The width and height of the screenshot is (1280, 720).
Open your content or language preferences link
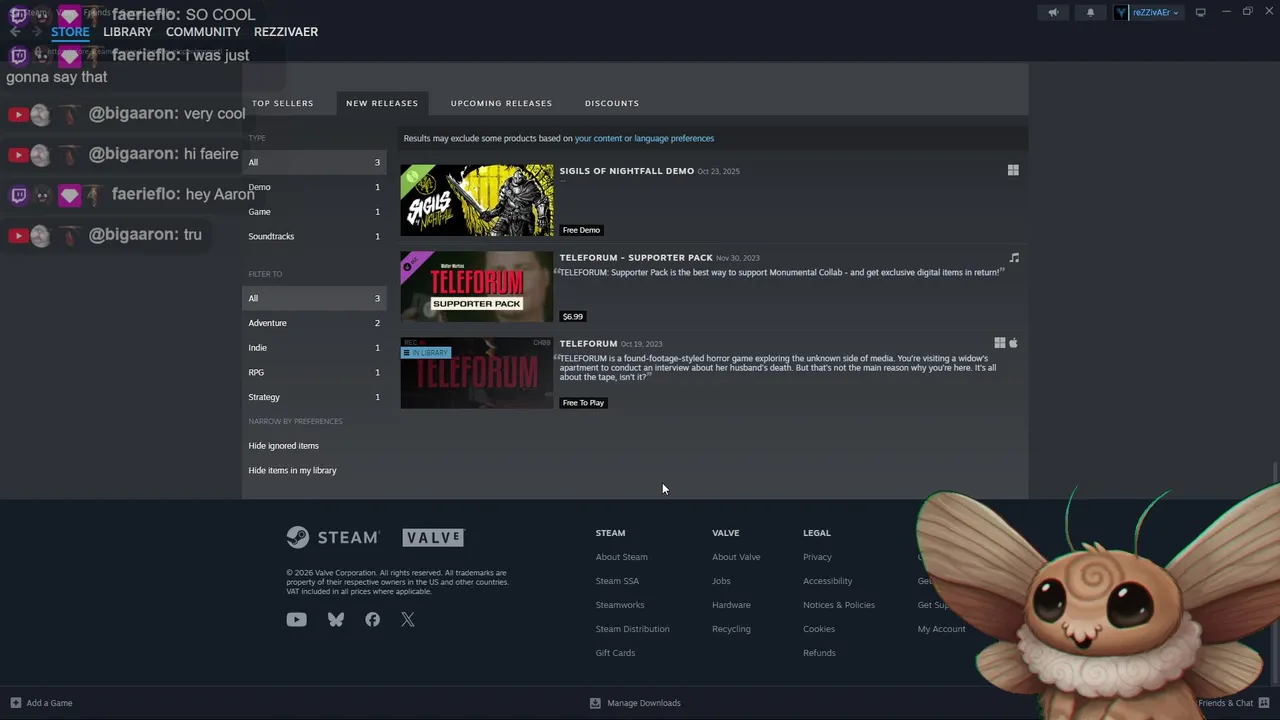644,139
